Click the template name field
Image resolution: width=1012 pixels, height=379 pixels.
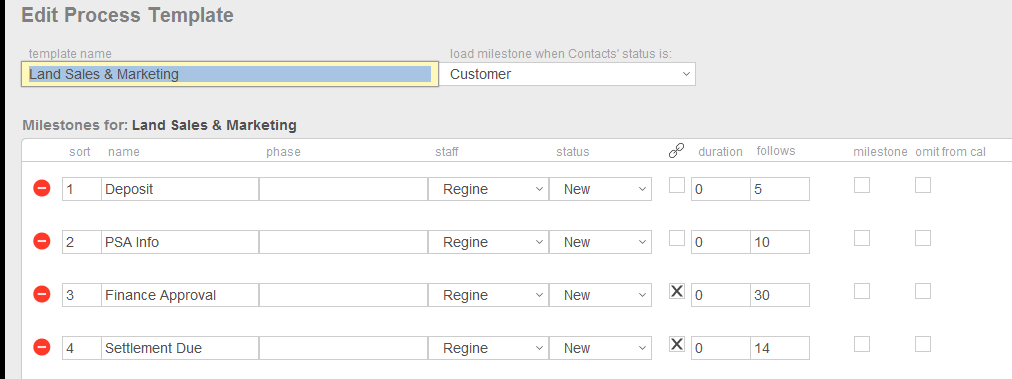pos(230,74)
